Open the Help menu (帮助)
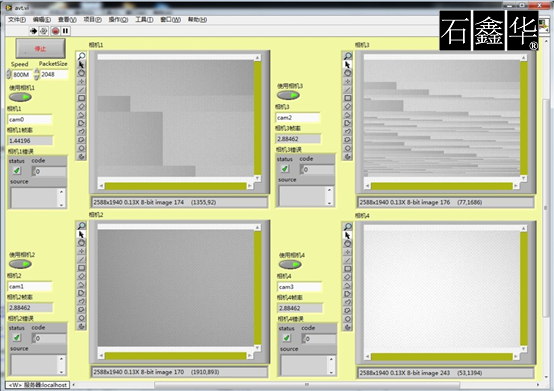This screenshot has width=554, height=391. 197,20
